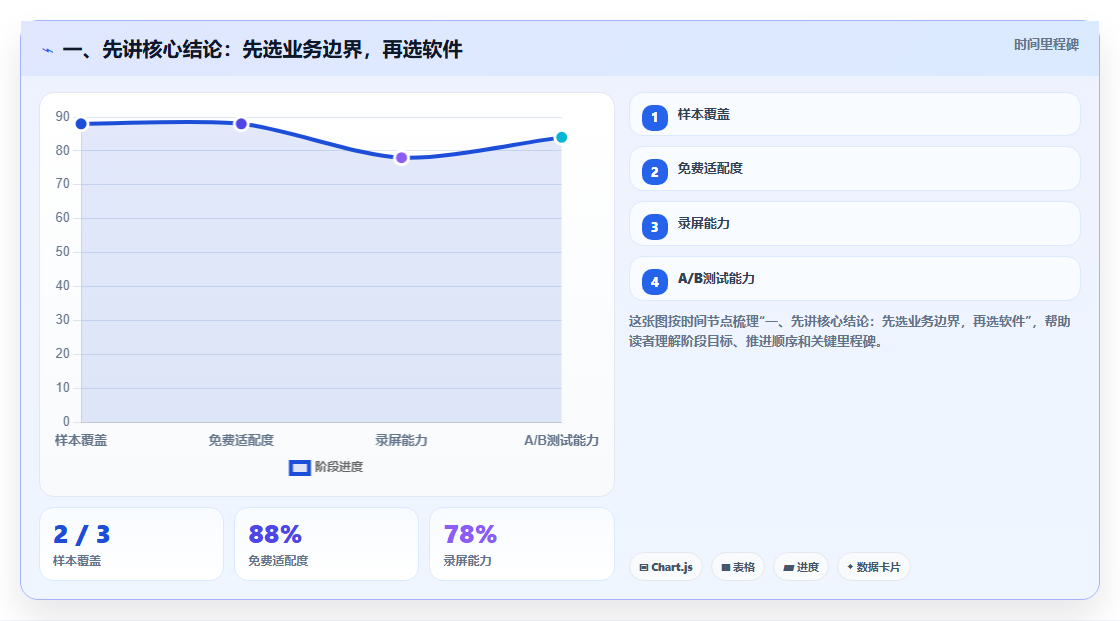Select the purple 录屏能力 data point

point(401,157)
